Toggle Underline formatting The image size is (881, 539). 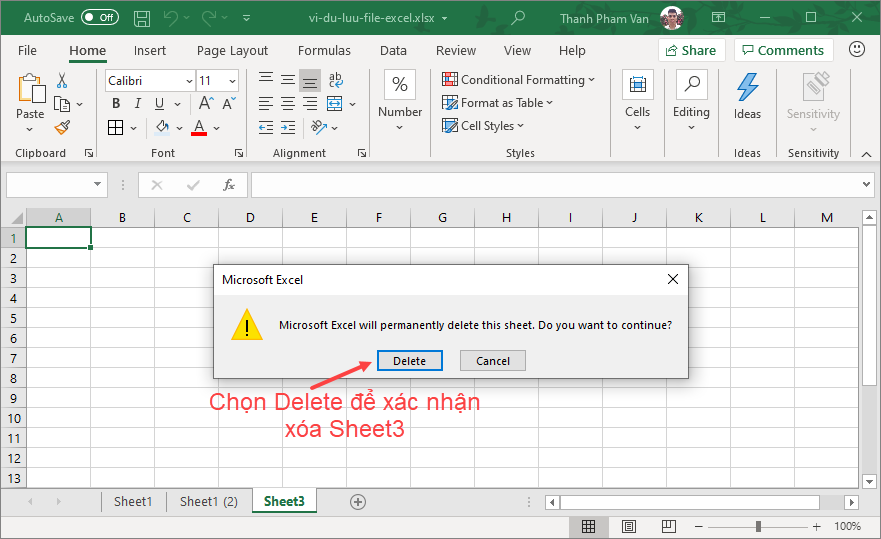pos(160,103)
